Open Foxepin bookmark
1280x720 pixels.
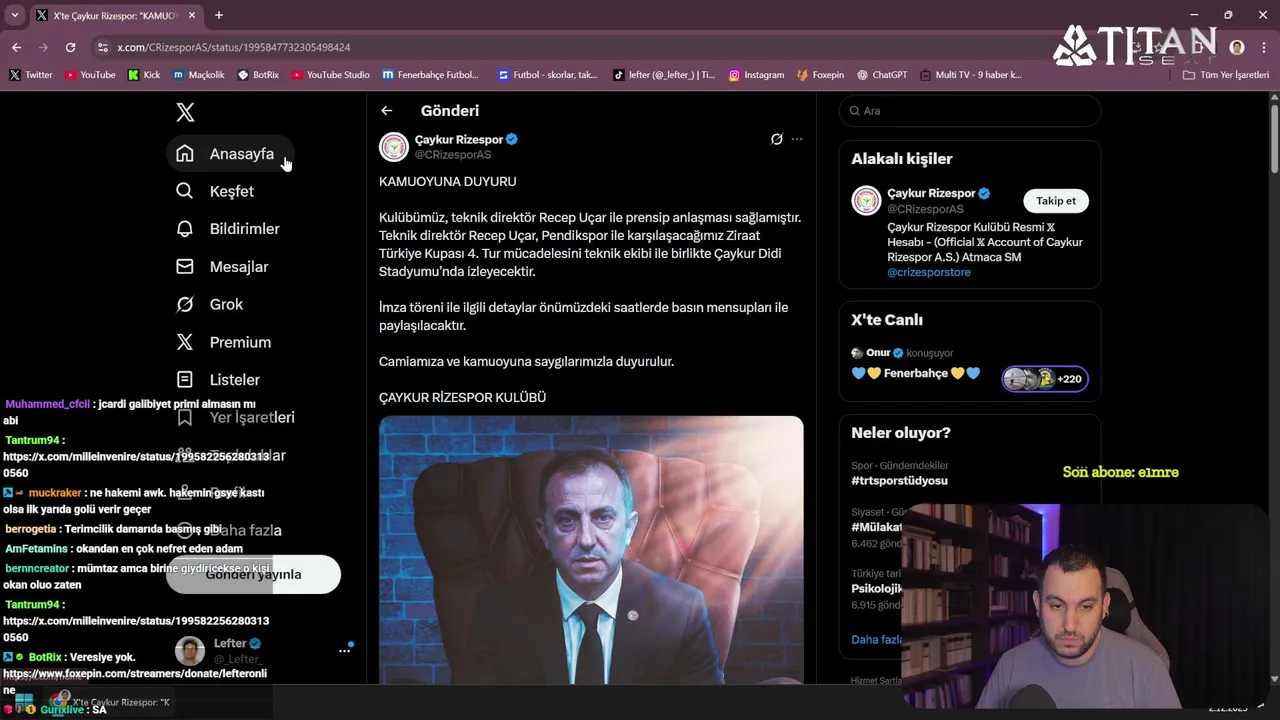pyautogui.click(x=820, y=75)
